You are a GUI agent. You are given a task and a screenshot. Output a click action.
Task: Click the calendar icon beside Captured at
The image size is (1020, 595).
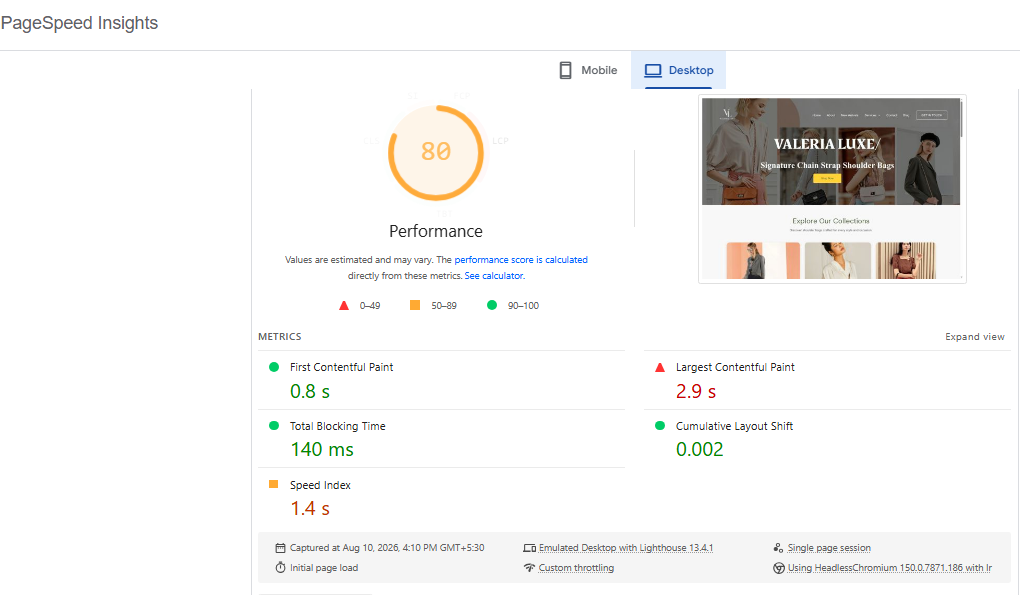click(280, 548)
